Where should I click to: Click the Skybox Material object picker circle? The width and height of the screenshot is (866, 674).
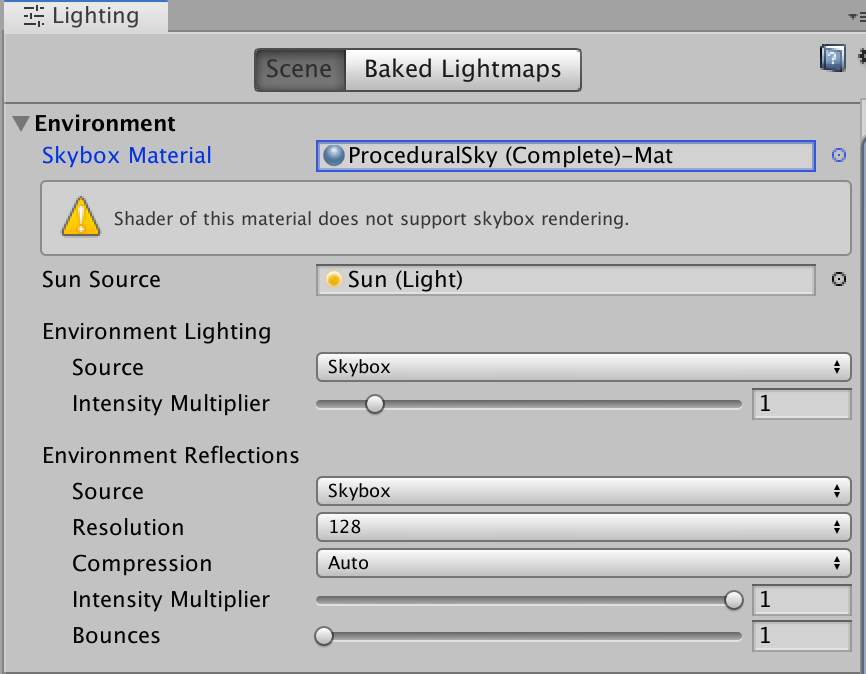[x=839, y=156]
